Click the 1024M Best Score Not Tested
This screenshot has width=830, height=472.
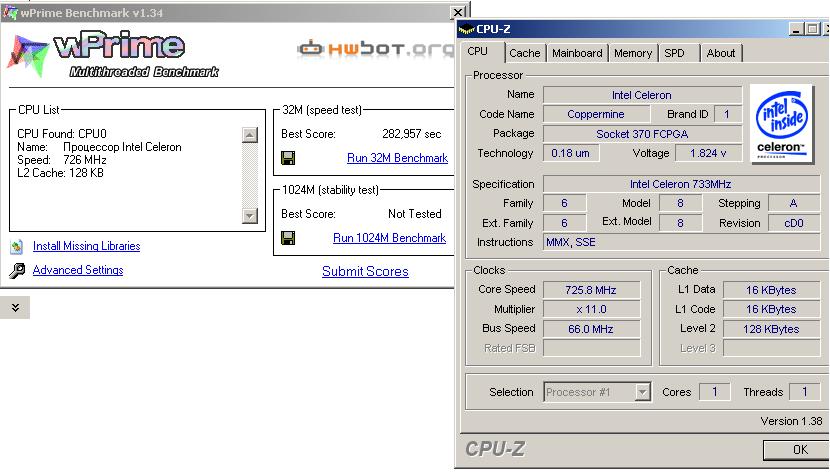(414, 214)
